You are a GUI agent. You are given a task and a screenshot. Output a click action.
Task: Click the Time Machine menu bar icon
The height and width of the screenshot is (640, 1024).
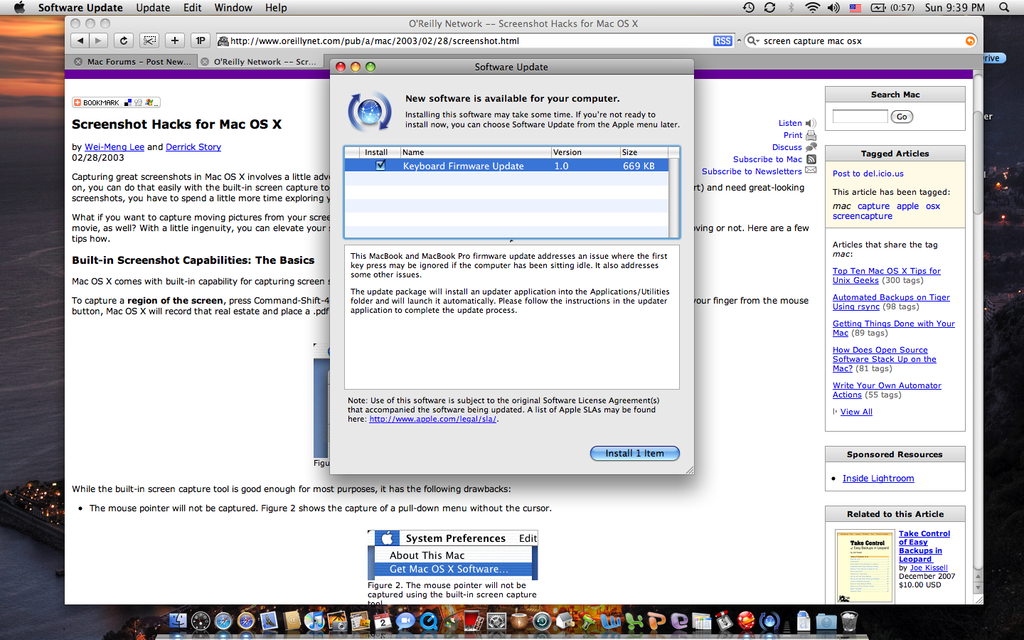tap(748, 7)
